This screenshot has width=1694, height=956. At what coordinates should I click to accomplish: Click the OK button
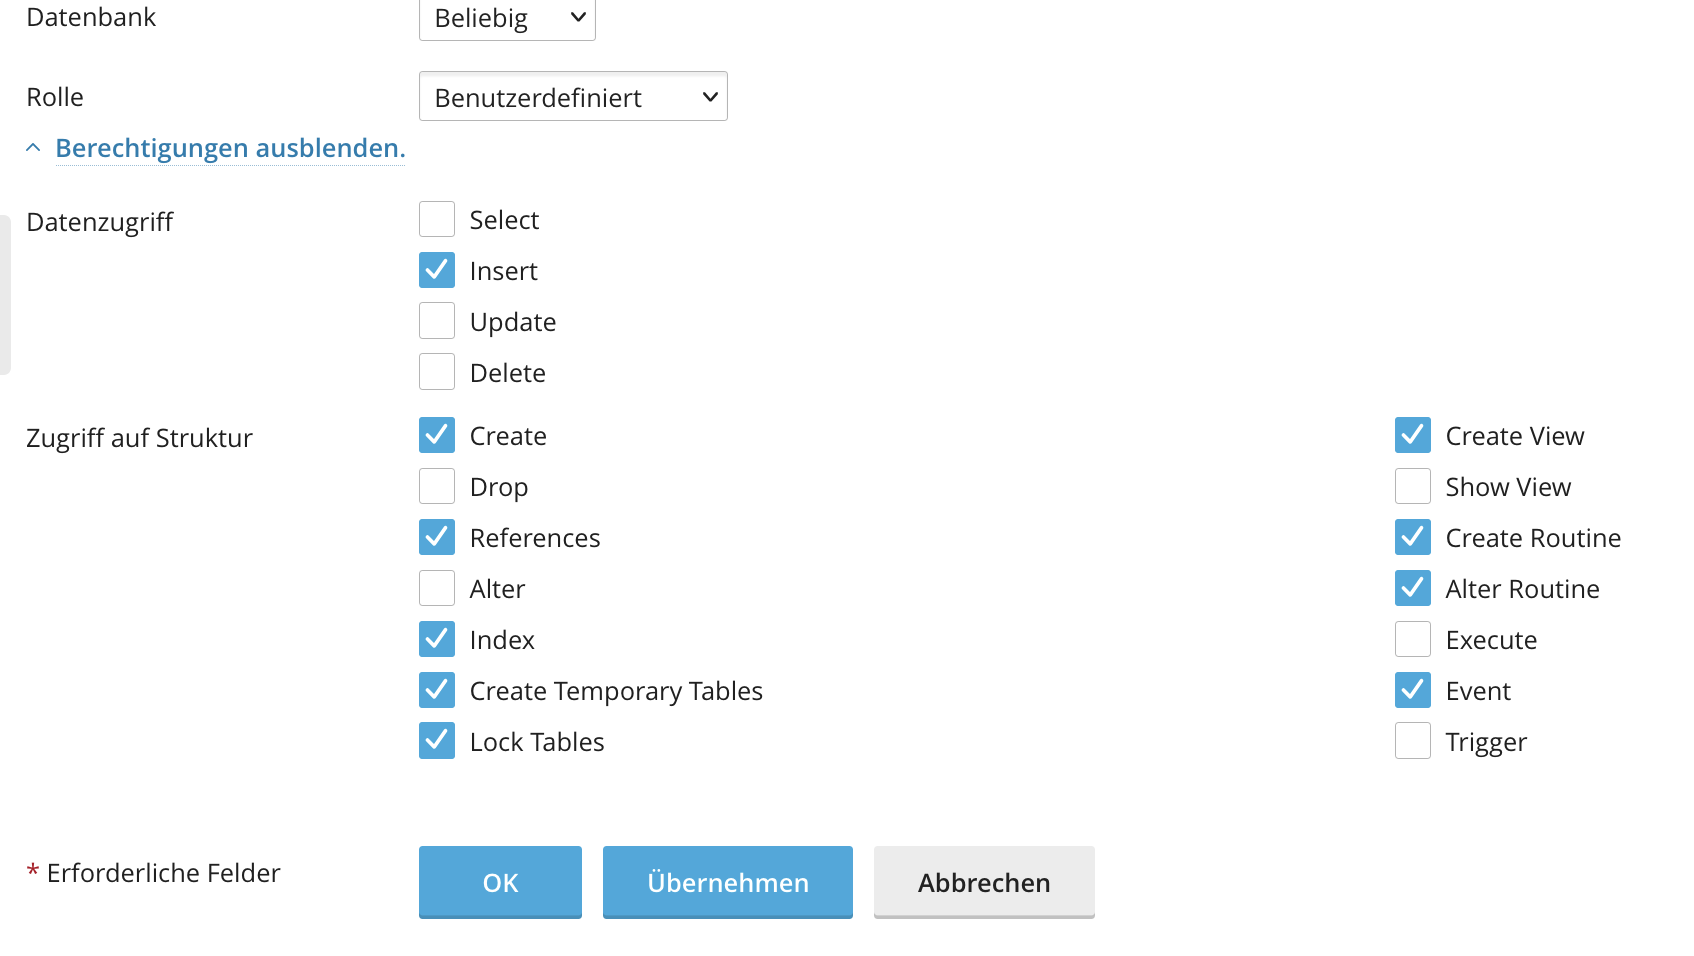[500, 882]
